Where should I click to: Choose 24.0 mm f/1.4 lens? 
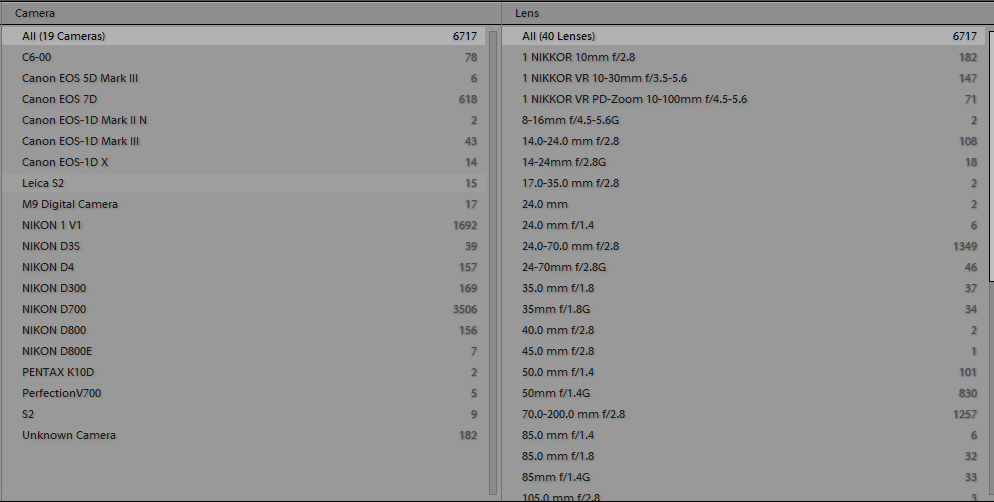pyautogui.click(x=745, y=224)
